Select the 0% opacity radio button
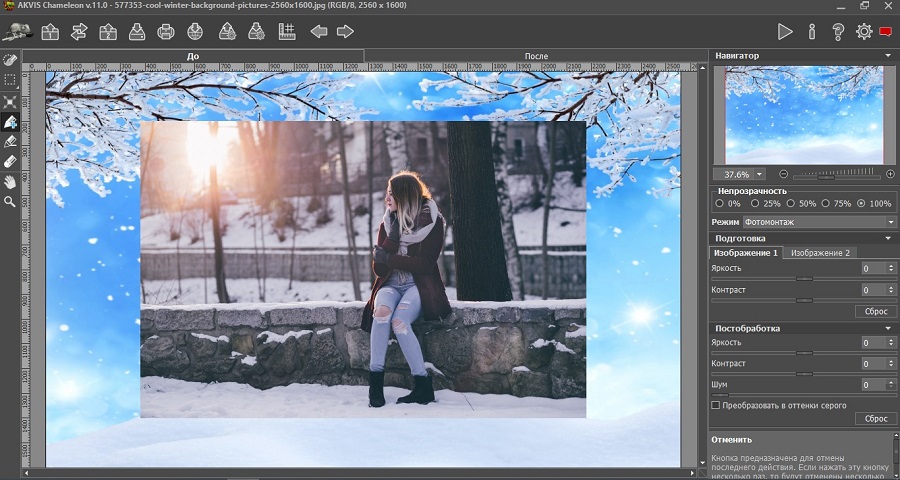Image resolution: width=900 pixels, height=480 pixels. [720, 204]
